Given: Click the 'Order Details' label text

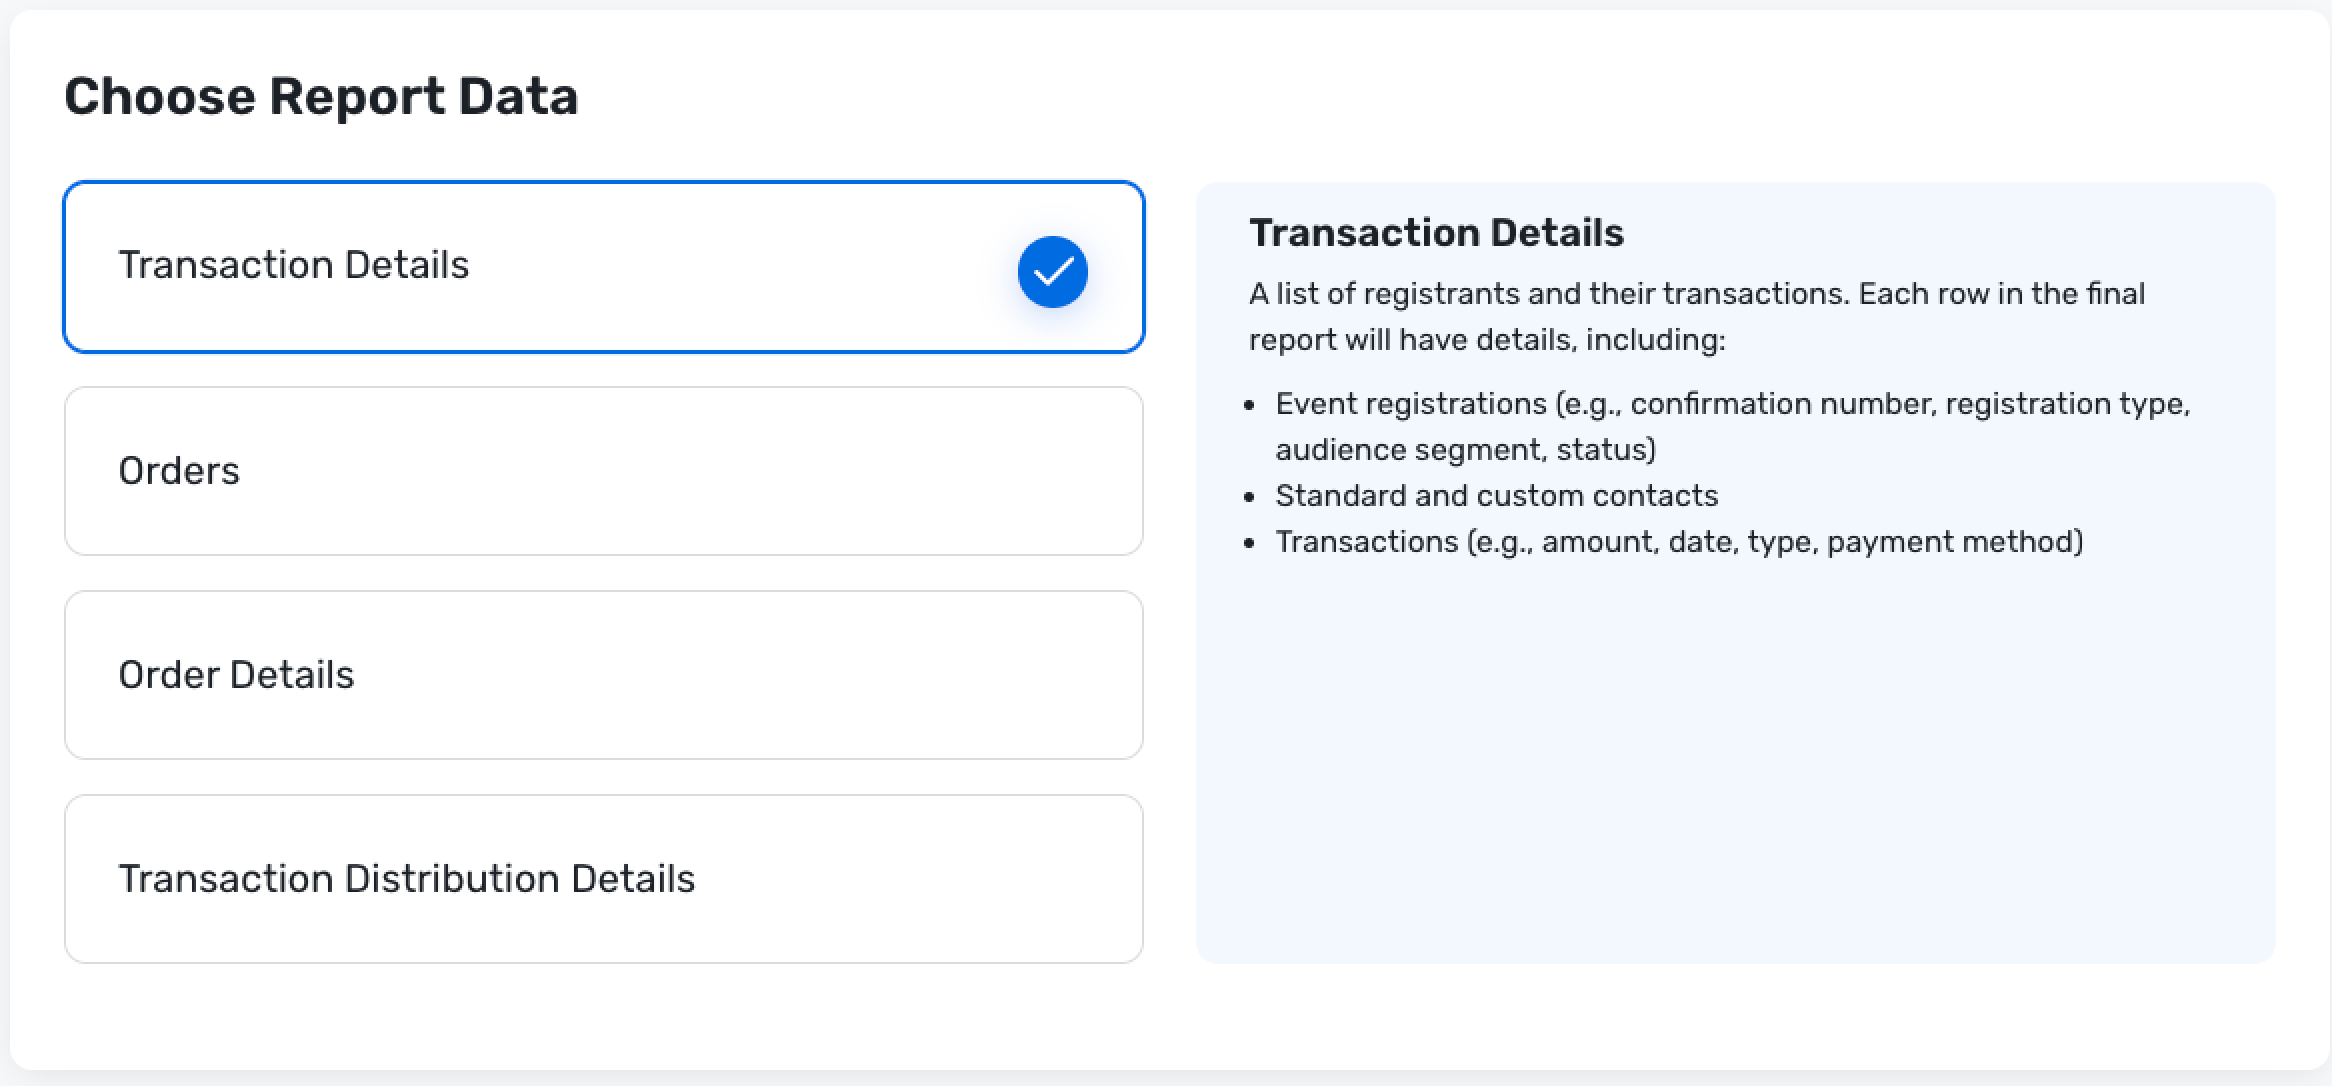Looking at the screenshot, I should click(x=236, y=675).
